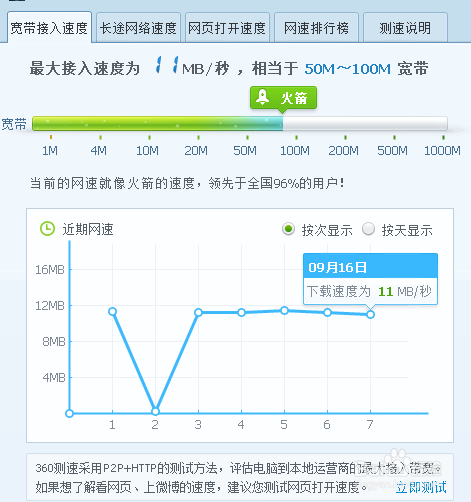
Task: Click the 4MB y-axis label
Action: tap(54, 378)
